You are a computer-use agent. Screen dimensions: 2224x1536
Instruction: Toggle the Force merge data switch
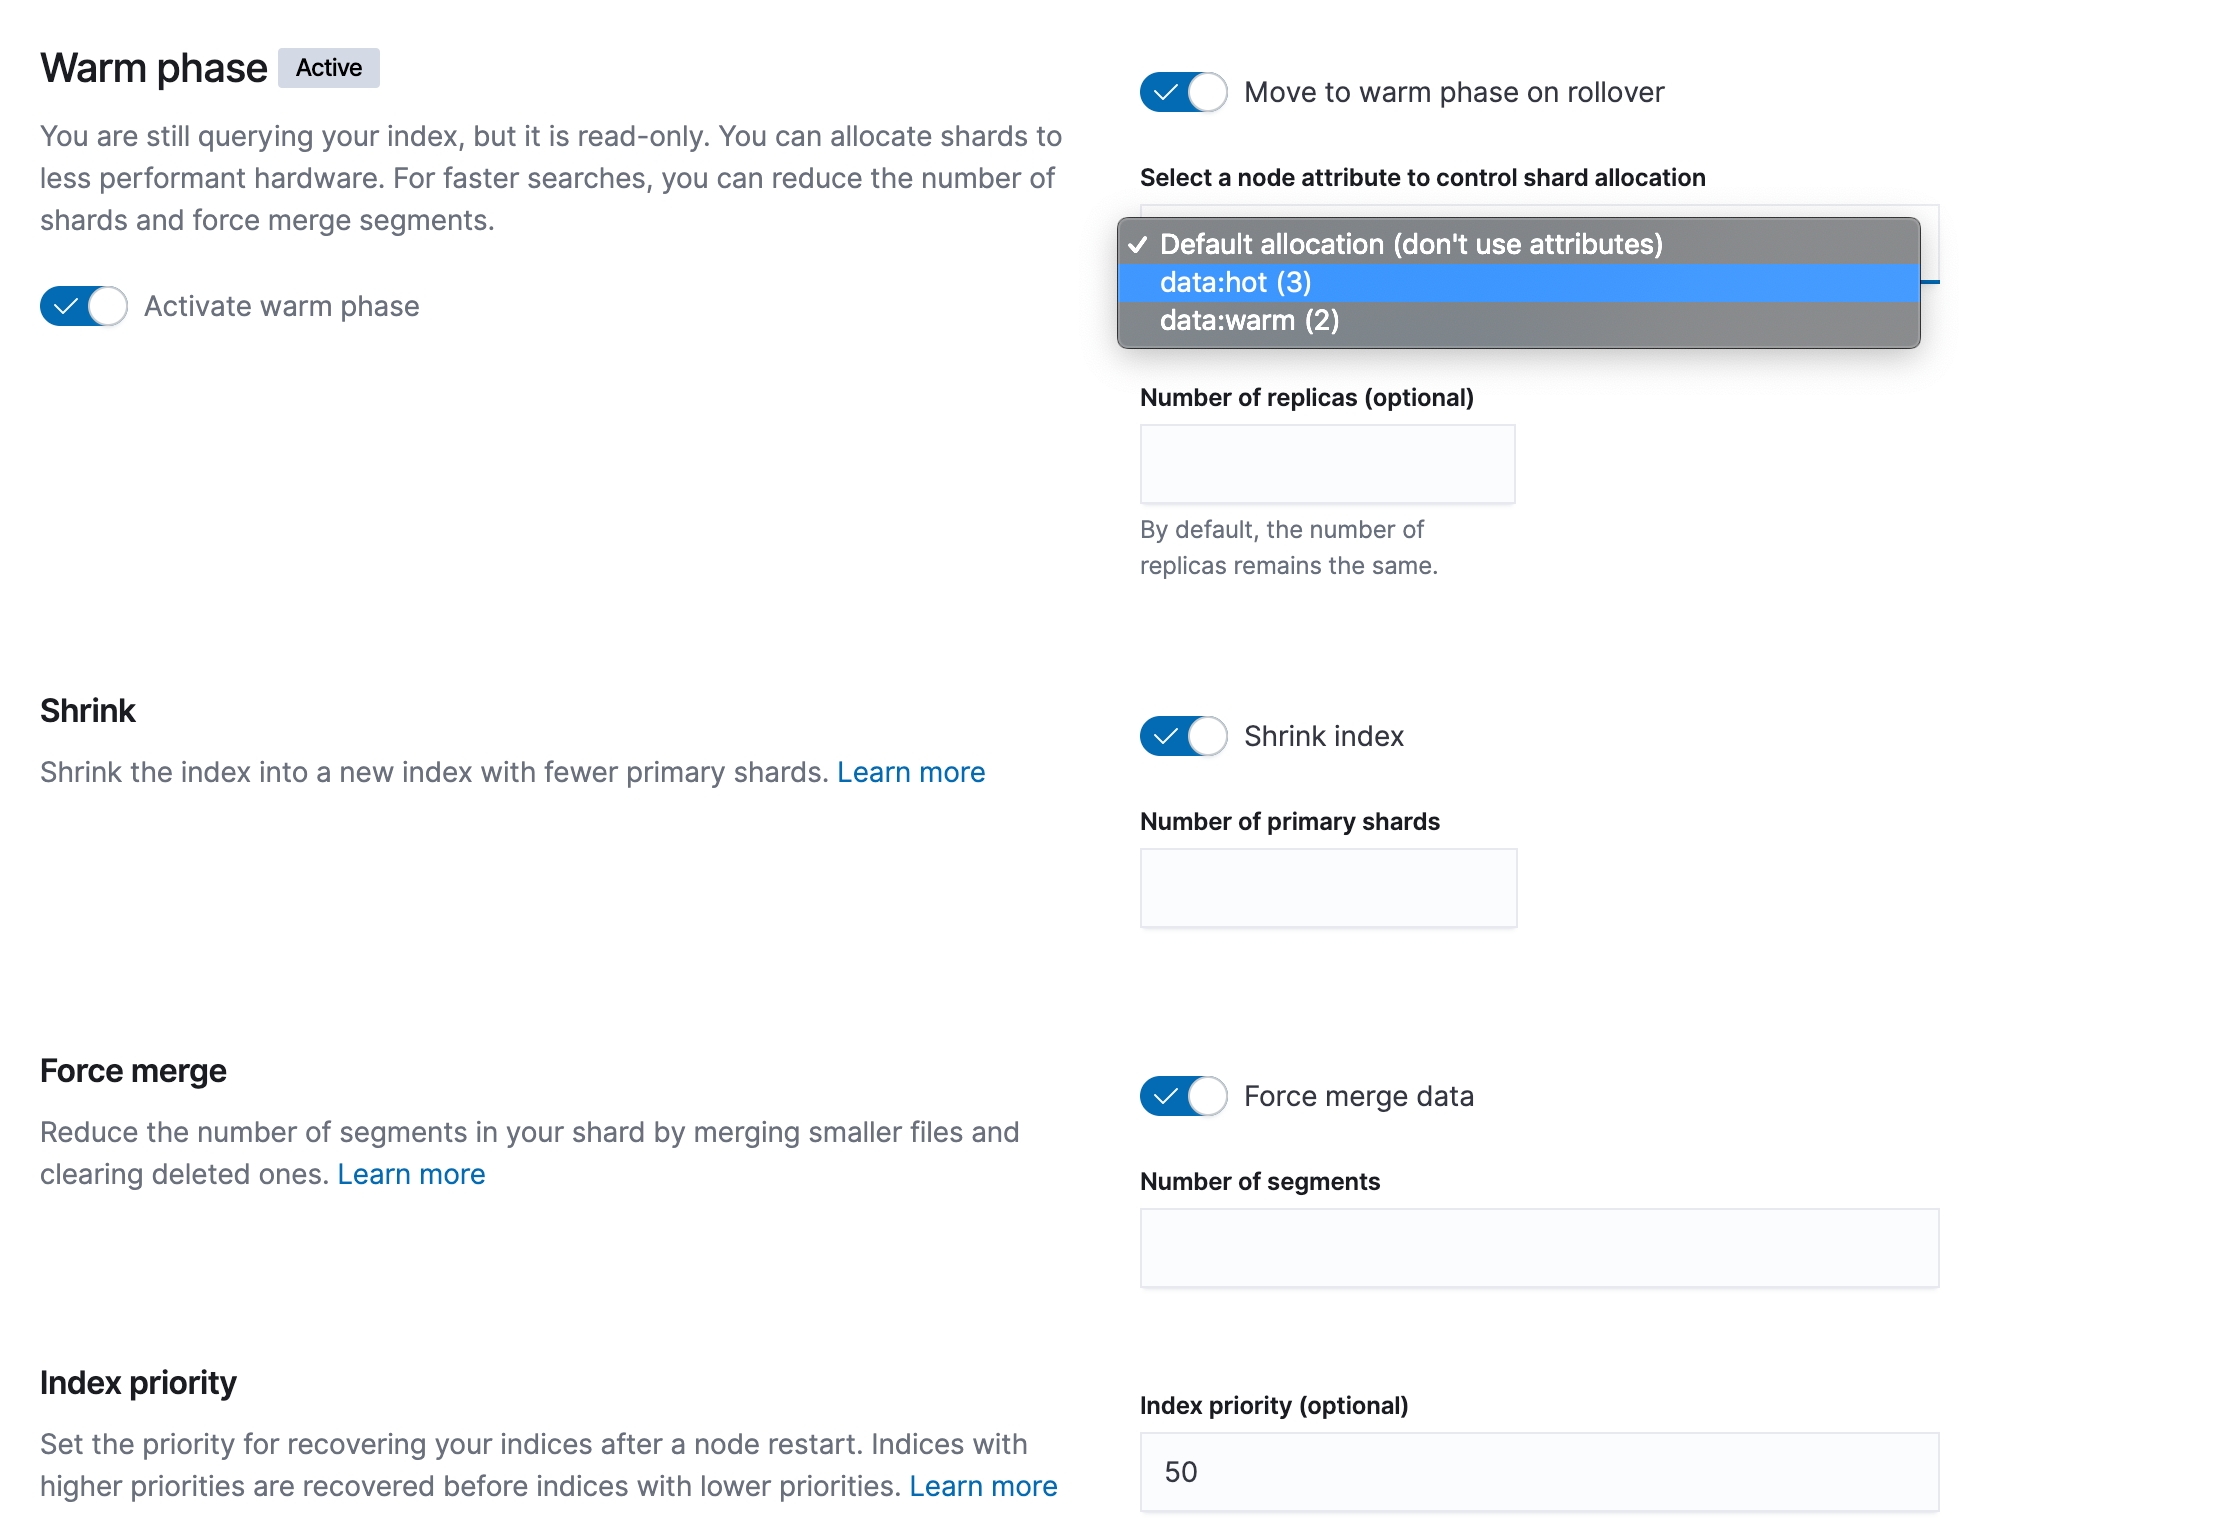click(x=1183, y=1096)
